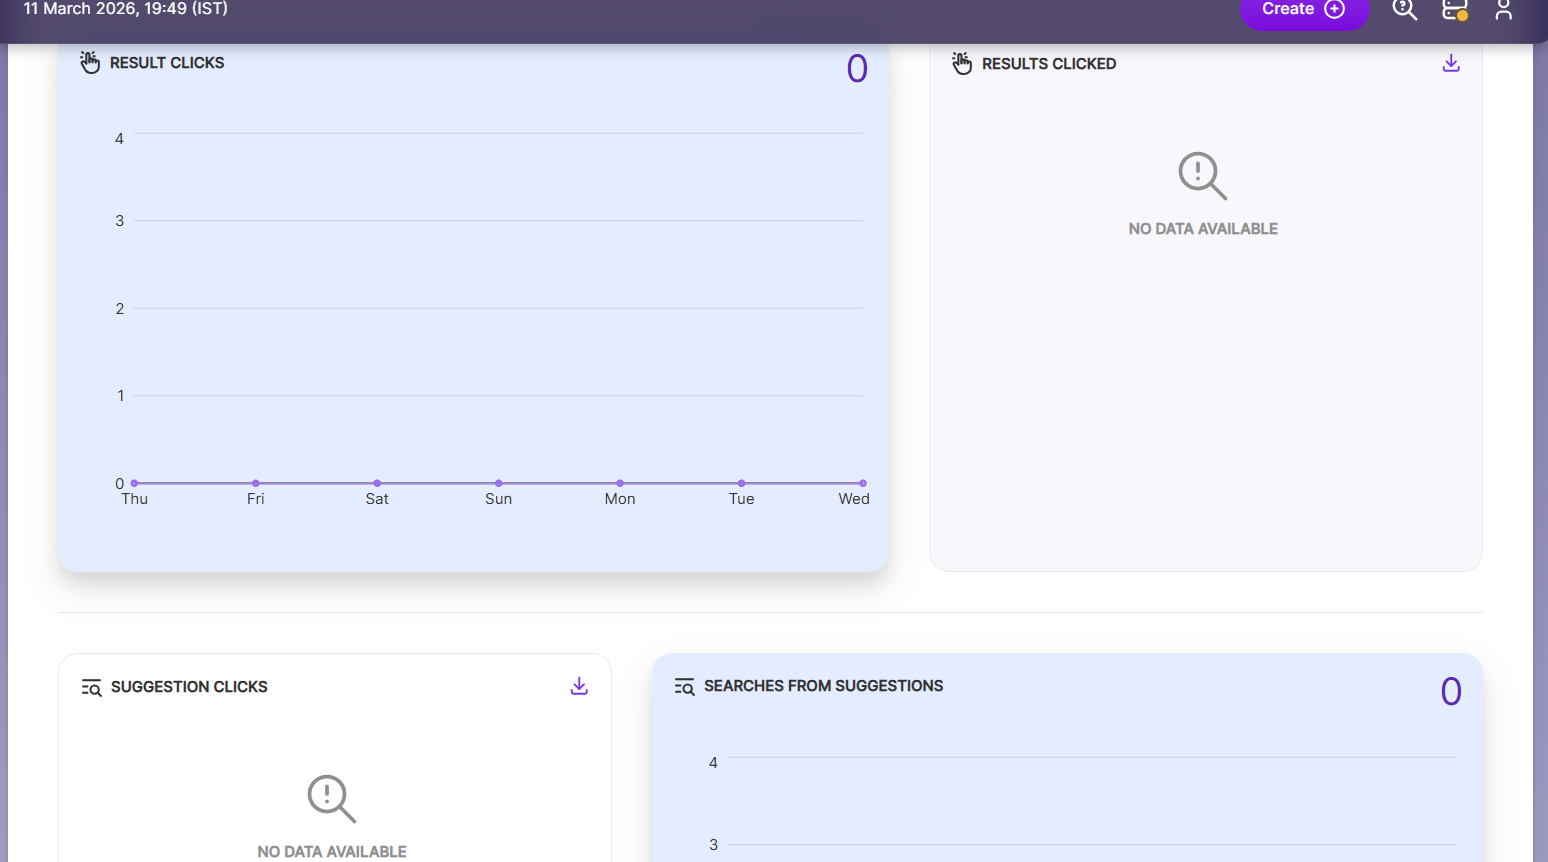Download the Suggestion Clicks report
Screen dimensions: 1548x862
(579, 686)
